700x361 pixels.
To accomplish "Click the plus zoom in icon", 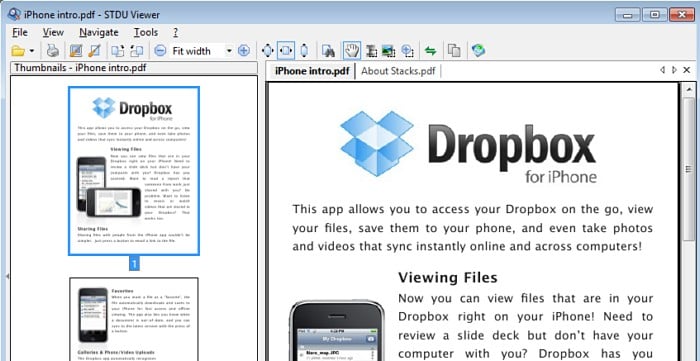I will (243, 51).
